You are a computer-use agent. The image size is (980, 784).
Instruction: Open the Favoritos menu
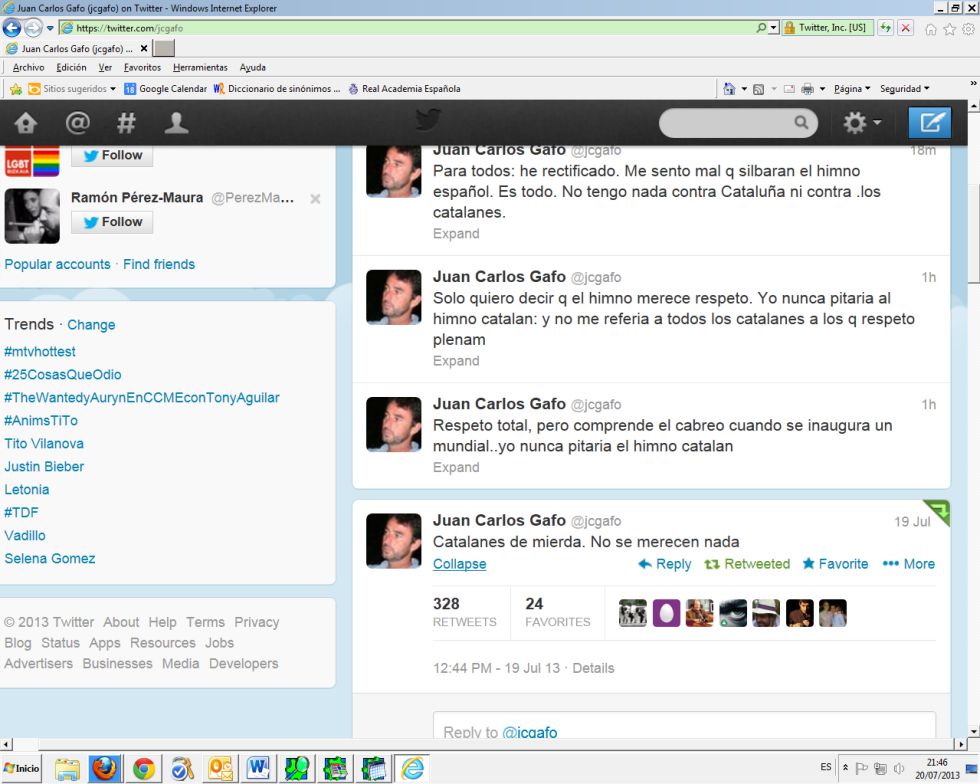coord(142,68)
